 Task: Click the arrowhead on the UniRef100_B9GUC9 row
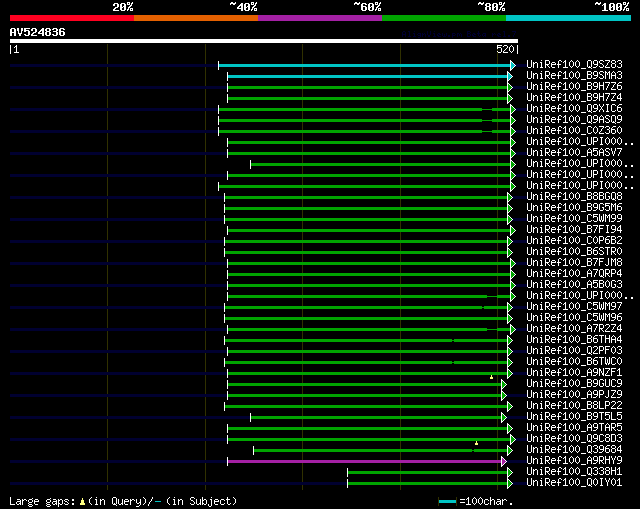[x=504, y=385]
